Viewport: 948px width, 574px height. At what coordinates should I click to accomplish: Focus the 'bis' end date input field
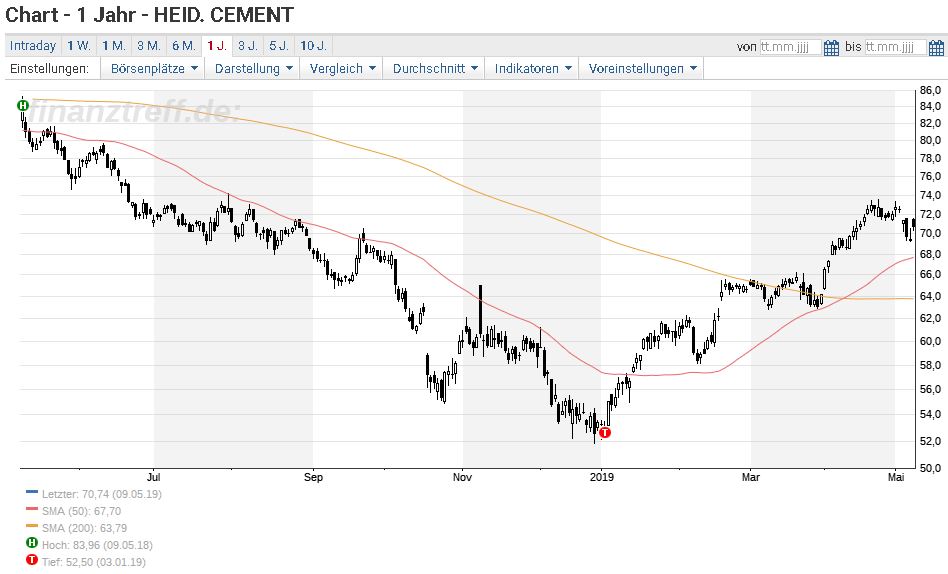895,47
